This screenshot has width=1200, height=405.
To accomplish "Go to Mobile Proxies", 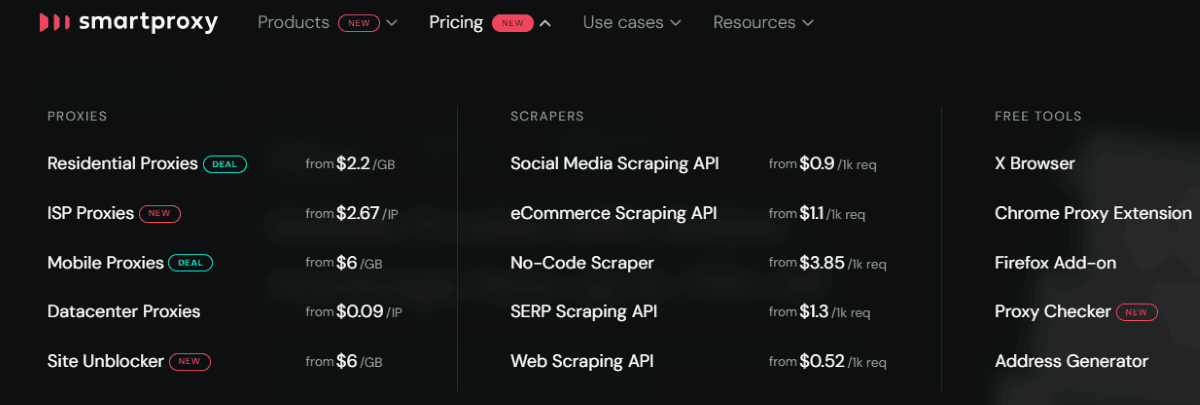I will (x=105, y=262).
